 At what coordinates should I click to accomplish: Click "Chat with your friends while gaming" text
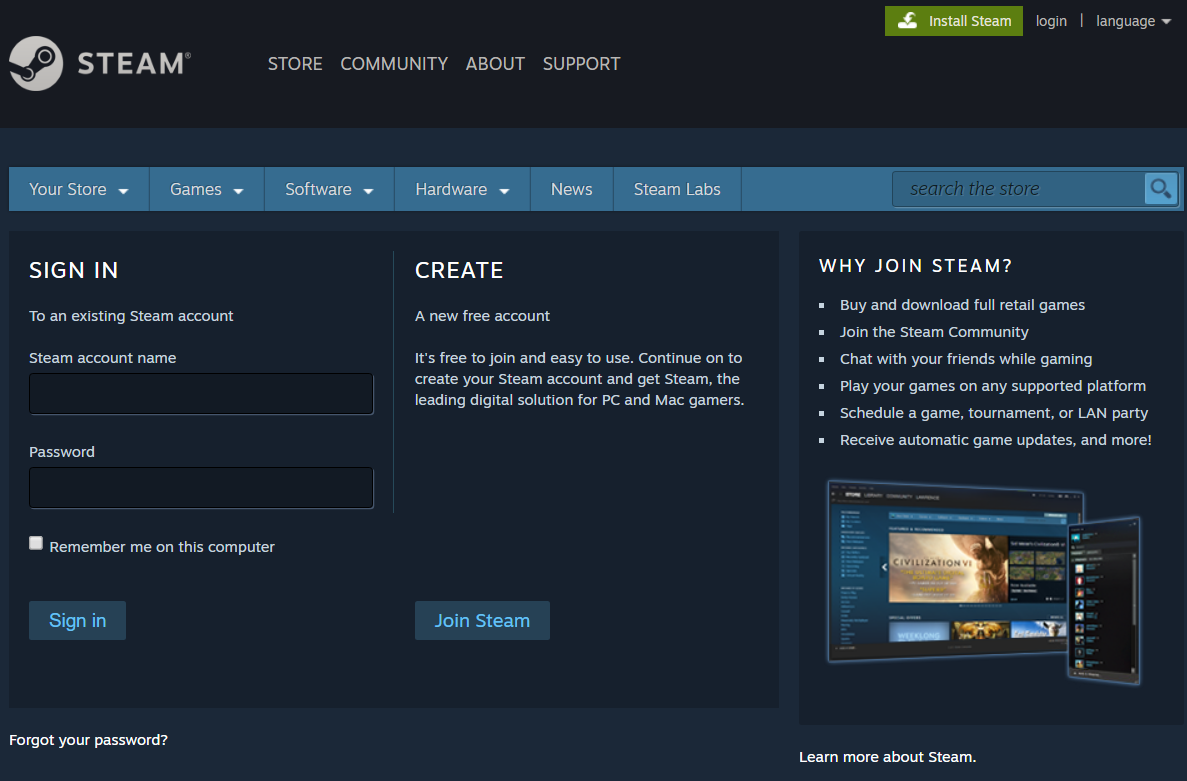[x=966, y=359]
